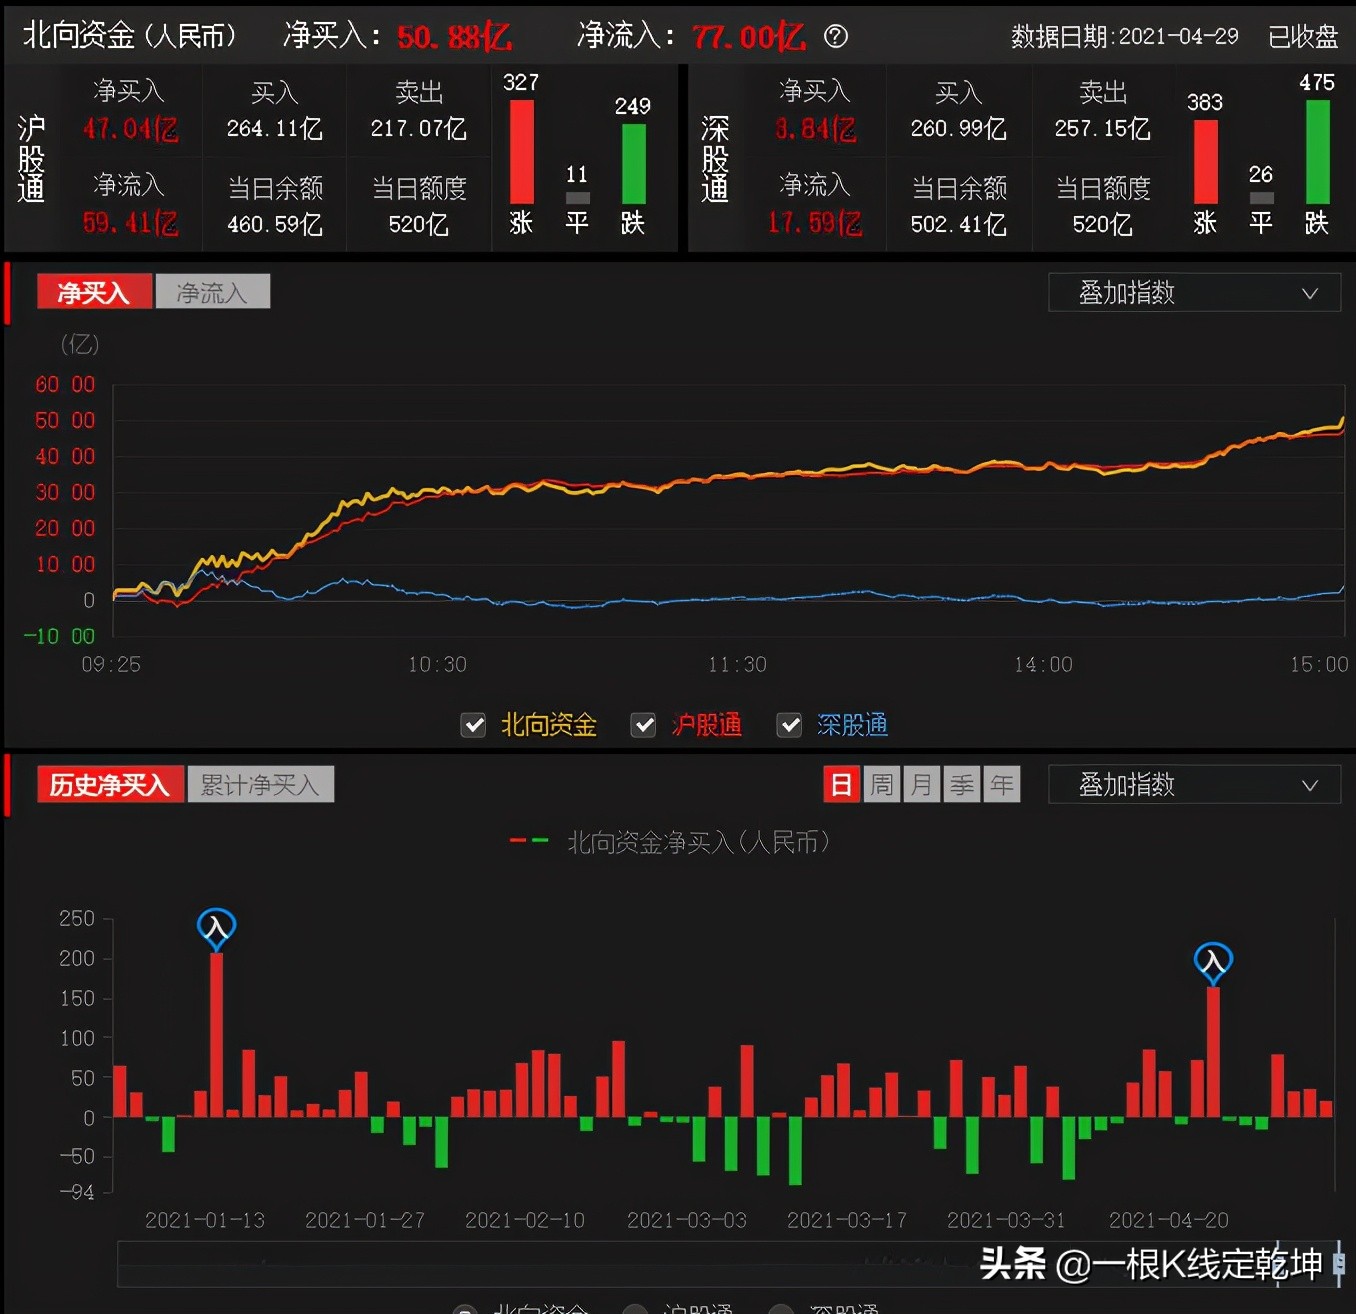The image size is (1356, 1314).
Task: Click the 沪股通 green 跌 bar showing 249
Action: 633,164
